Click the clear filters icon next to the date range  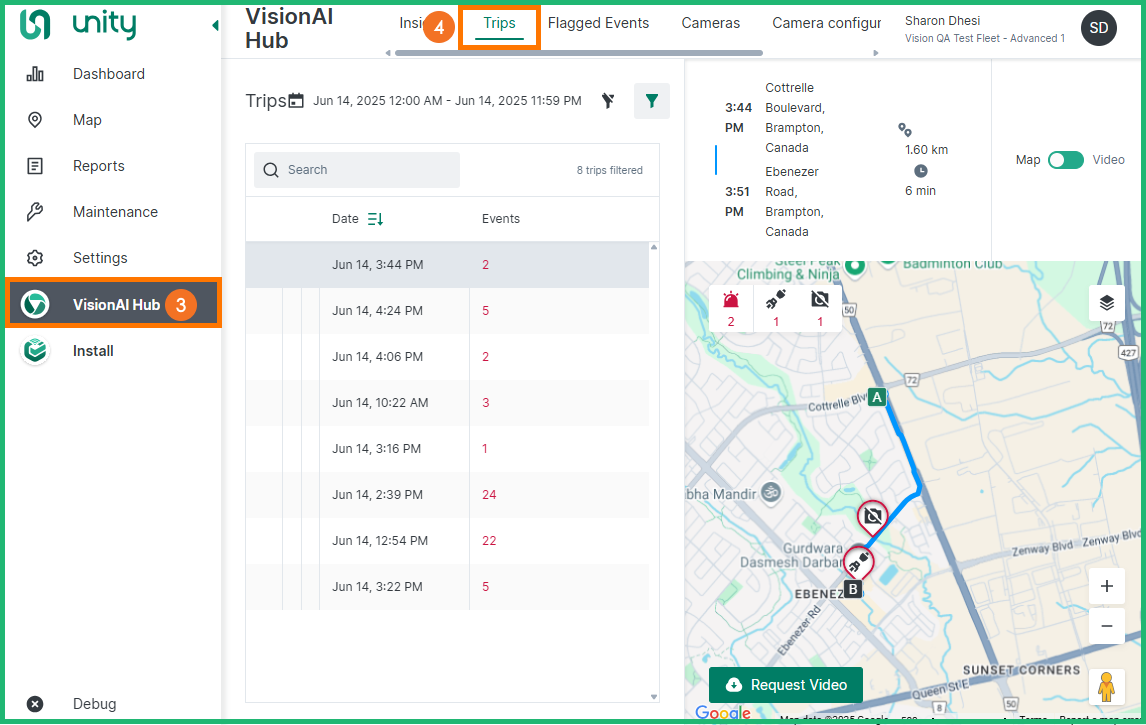[608, 100]
